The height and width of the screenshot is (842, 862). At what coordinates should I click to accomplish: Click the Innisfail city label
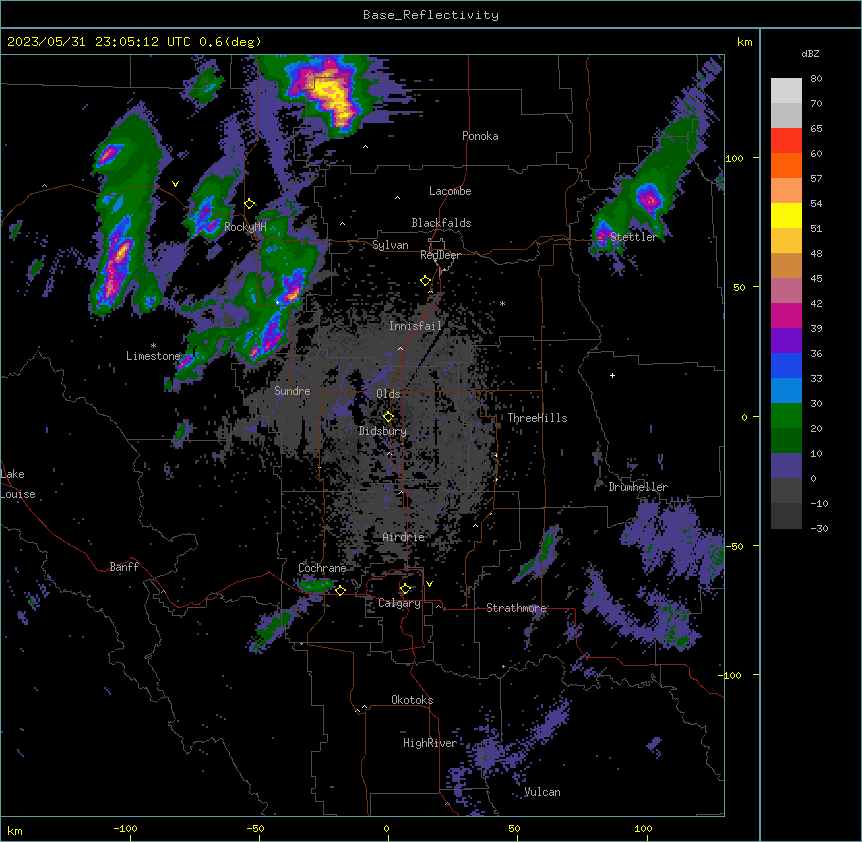pyautogui.click(x=415, y=326)
